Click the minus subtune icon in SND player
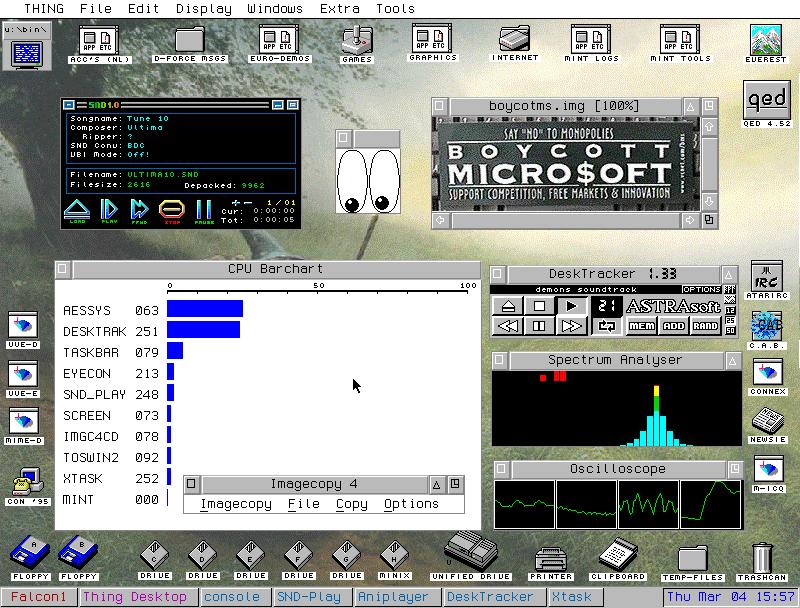 [x=248, y=203]
